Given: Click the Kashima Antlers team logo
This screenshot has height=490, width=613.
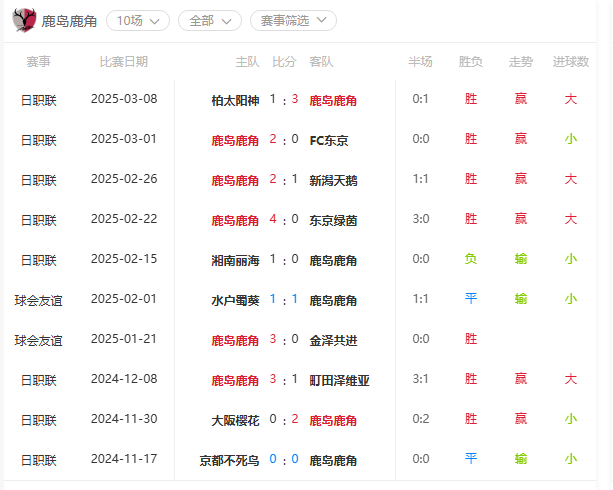Looking at the screenshot, I should pos(24,20).
